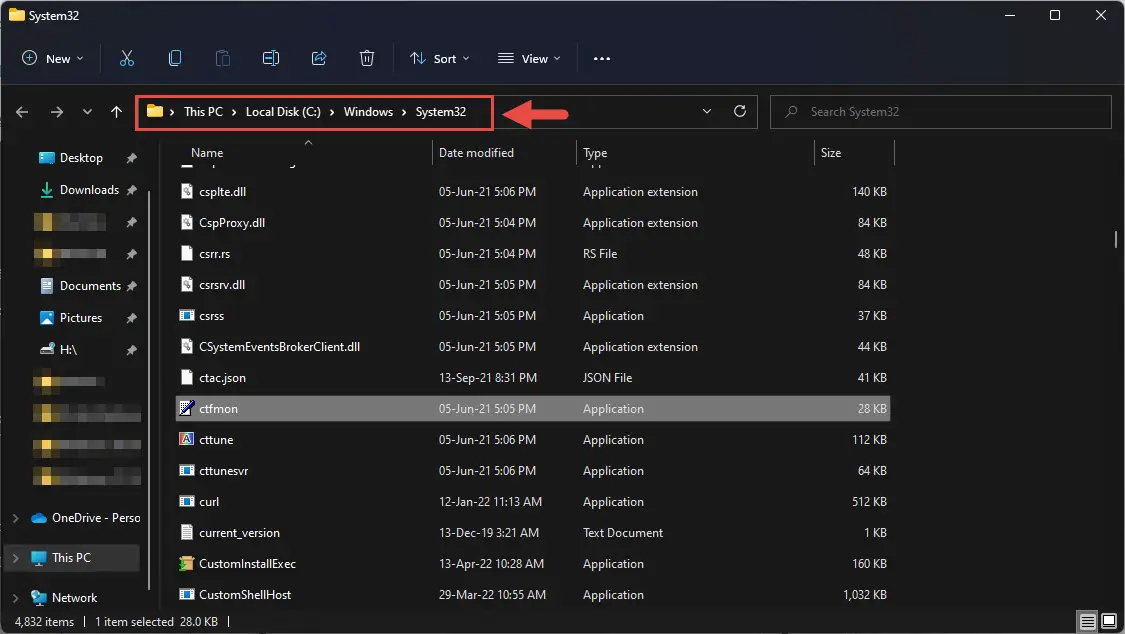The width and height of the screenshot is (1125, 634).
Task: Click the System32 breadcrumb
Action: coord(441,112)
